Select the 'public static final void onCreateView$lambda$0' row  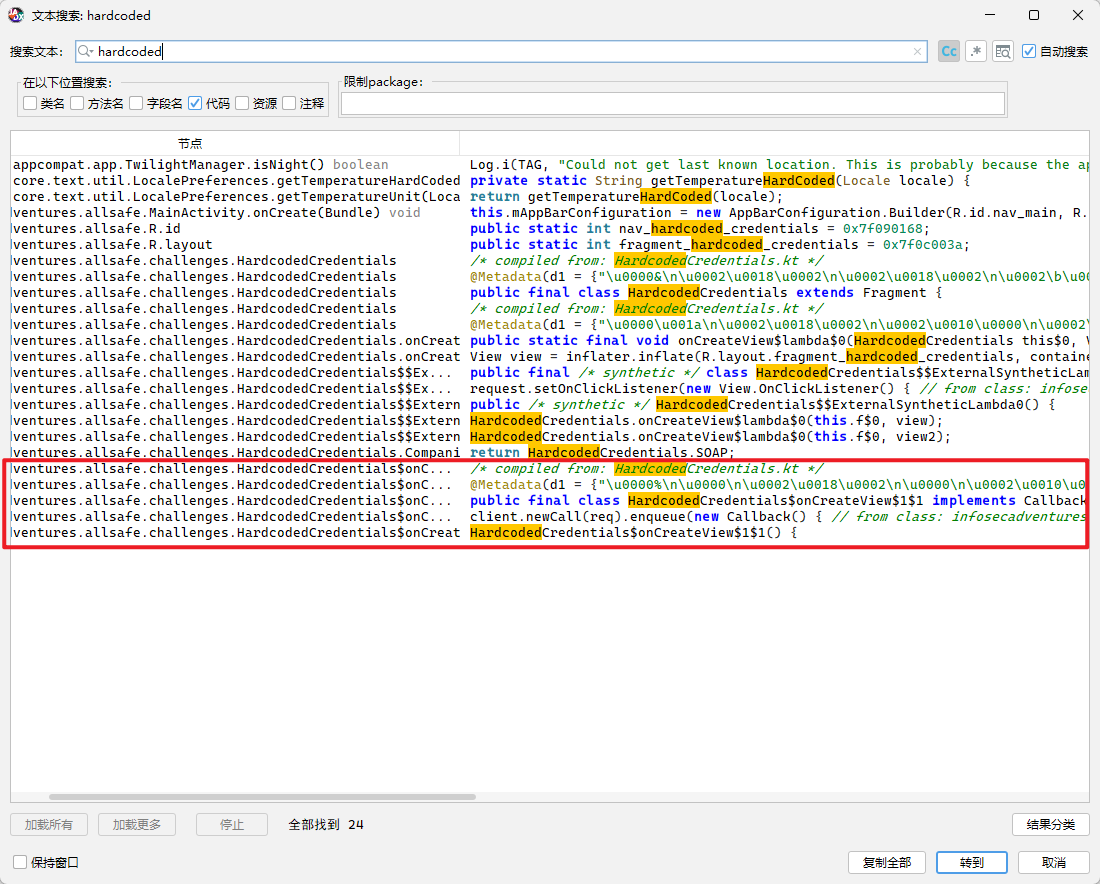(550, 341)
